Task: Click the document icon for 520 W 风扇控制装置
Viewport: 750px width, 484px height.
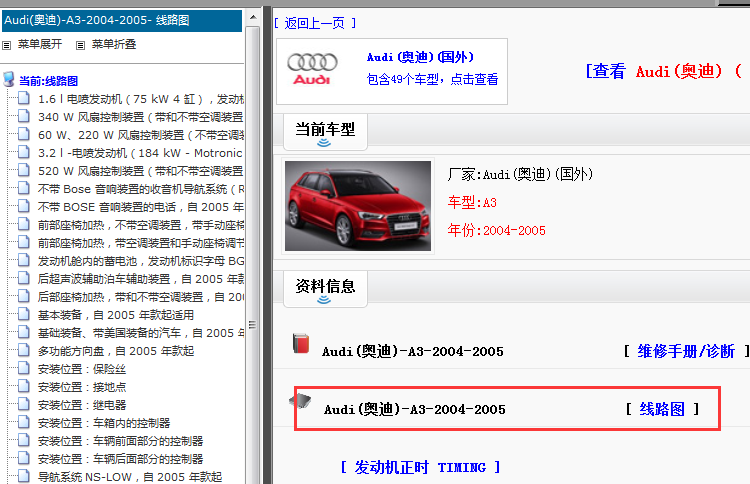Action: [23, 170]
